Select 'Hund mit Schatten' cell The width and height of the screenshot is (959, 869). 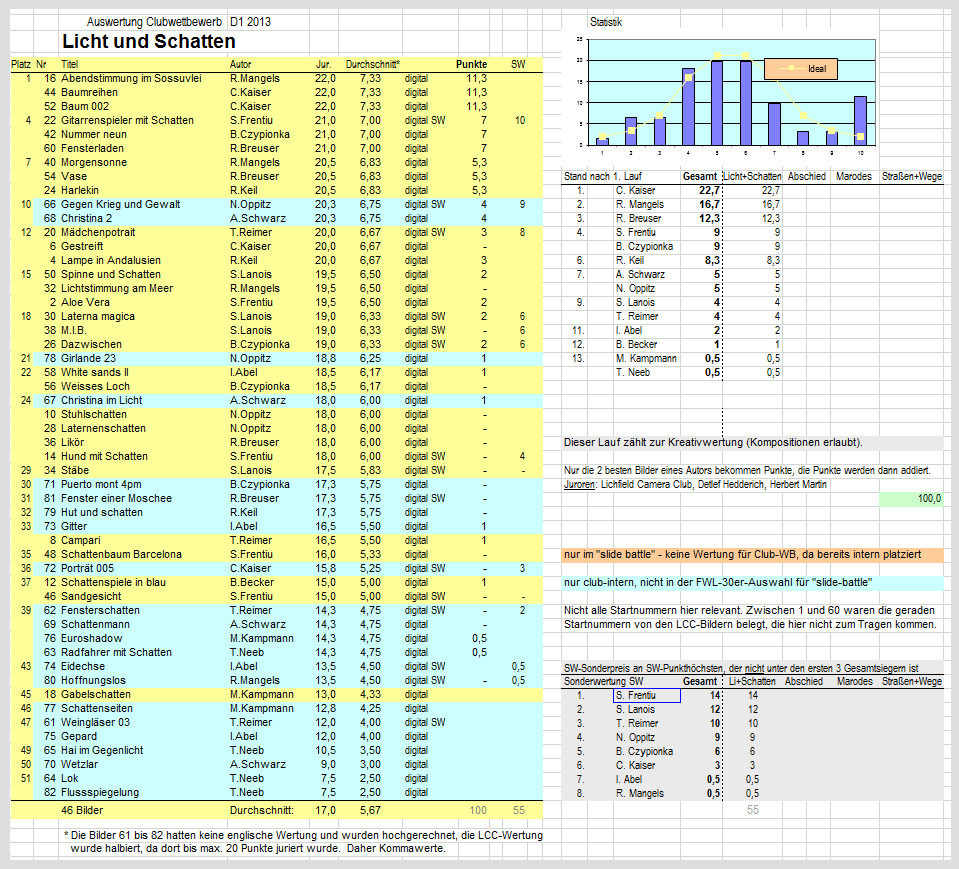click(104, 456)
